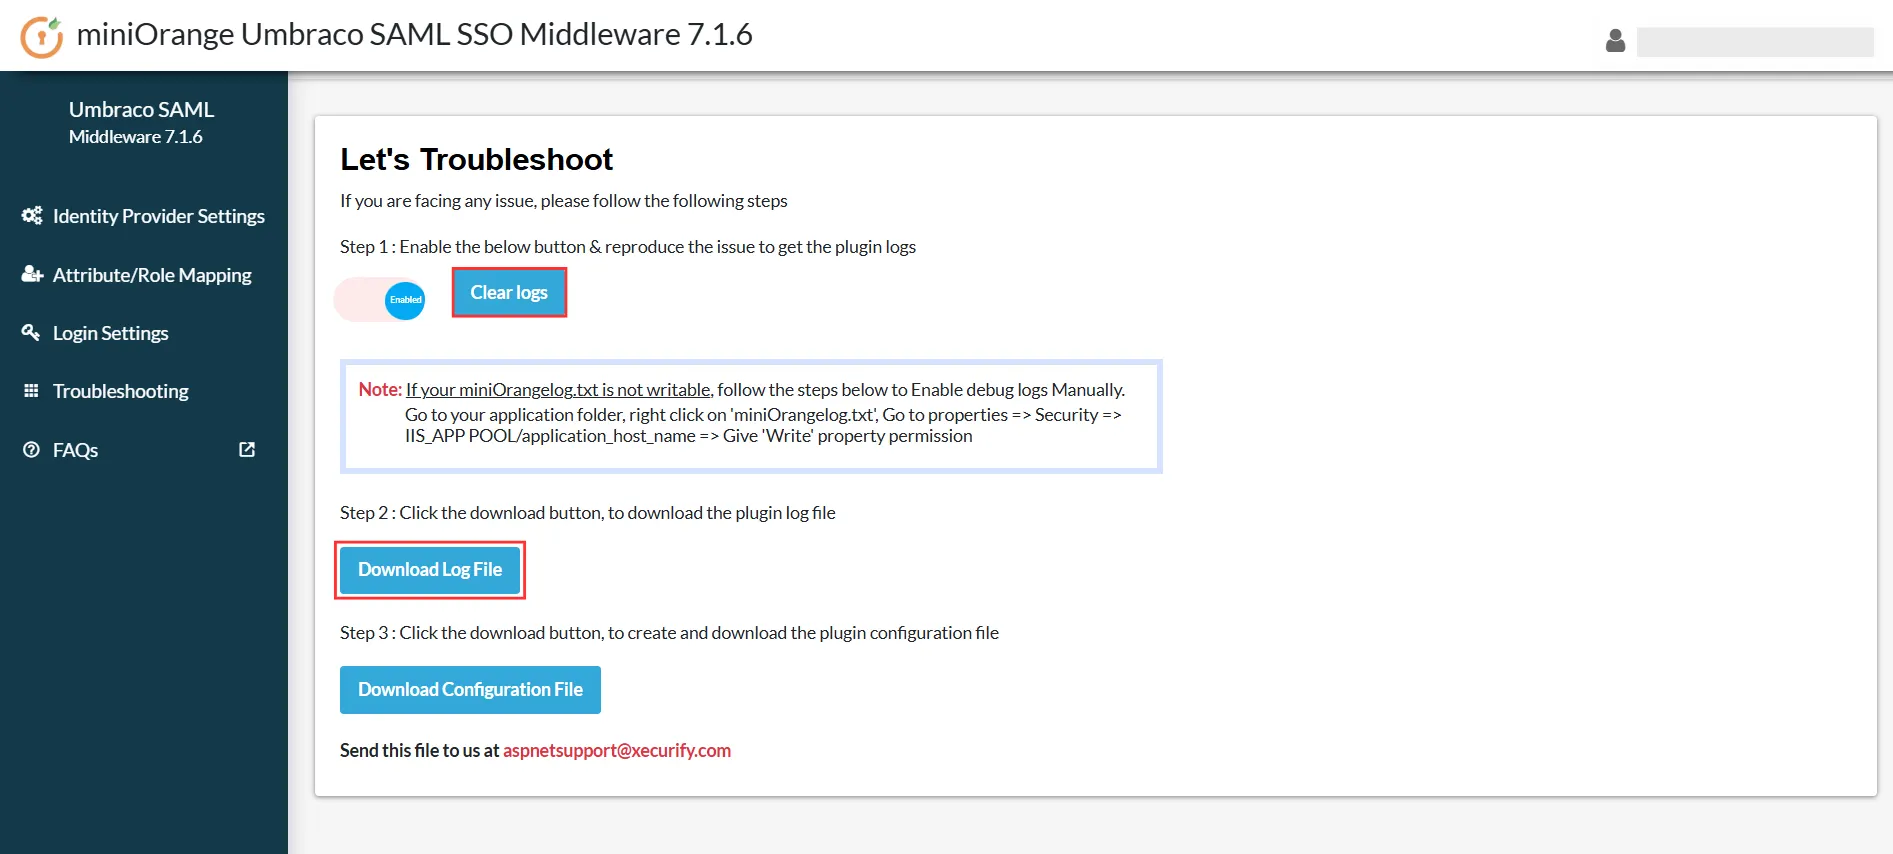Click Download Configuration File button

pos(470,690)
